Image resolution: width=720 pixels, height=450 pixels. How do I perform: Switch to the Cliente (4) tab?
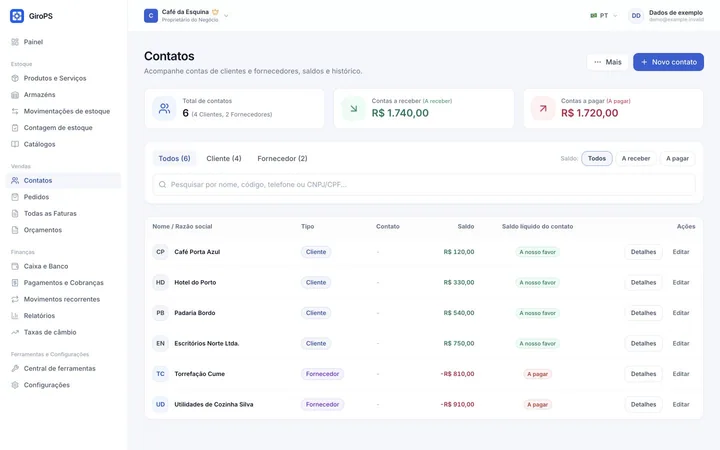(224, 158)
